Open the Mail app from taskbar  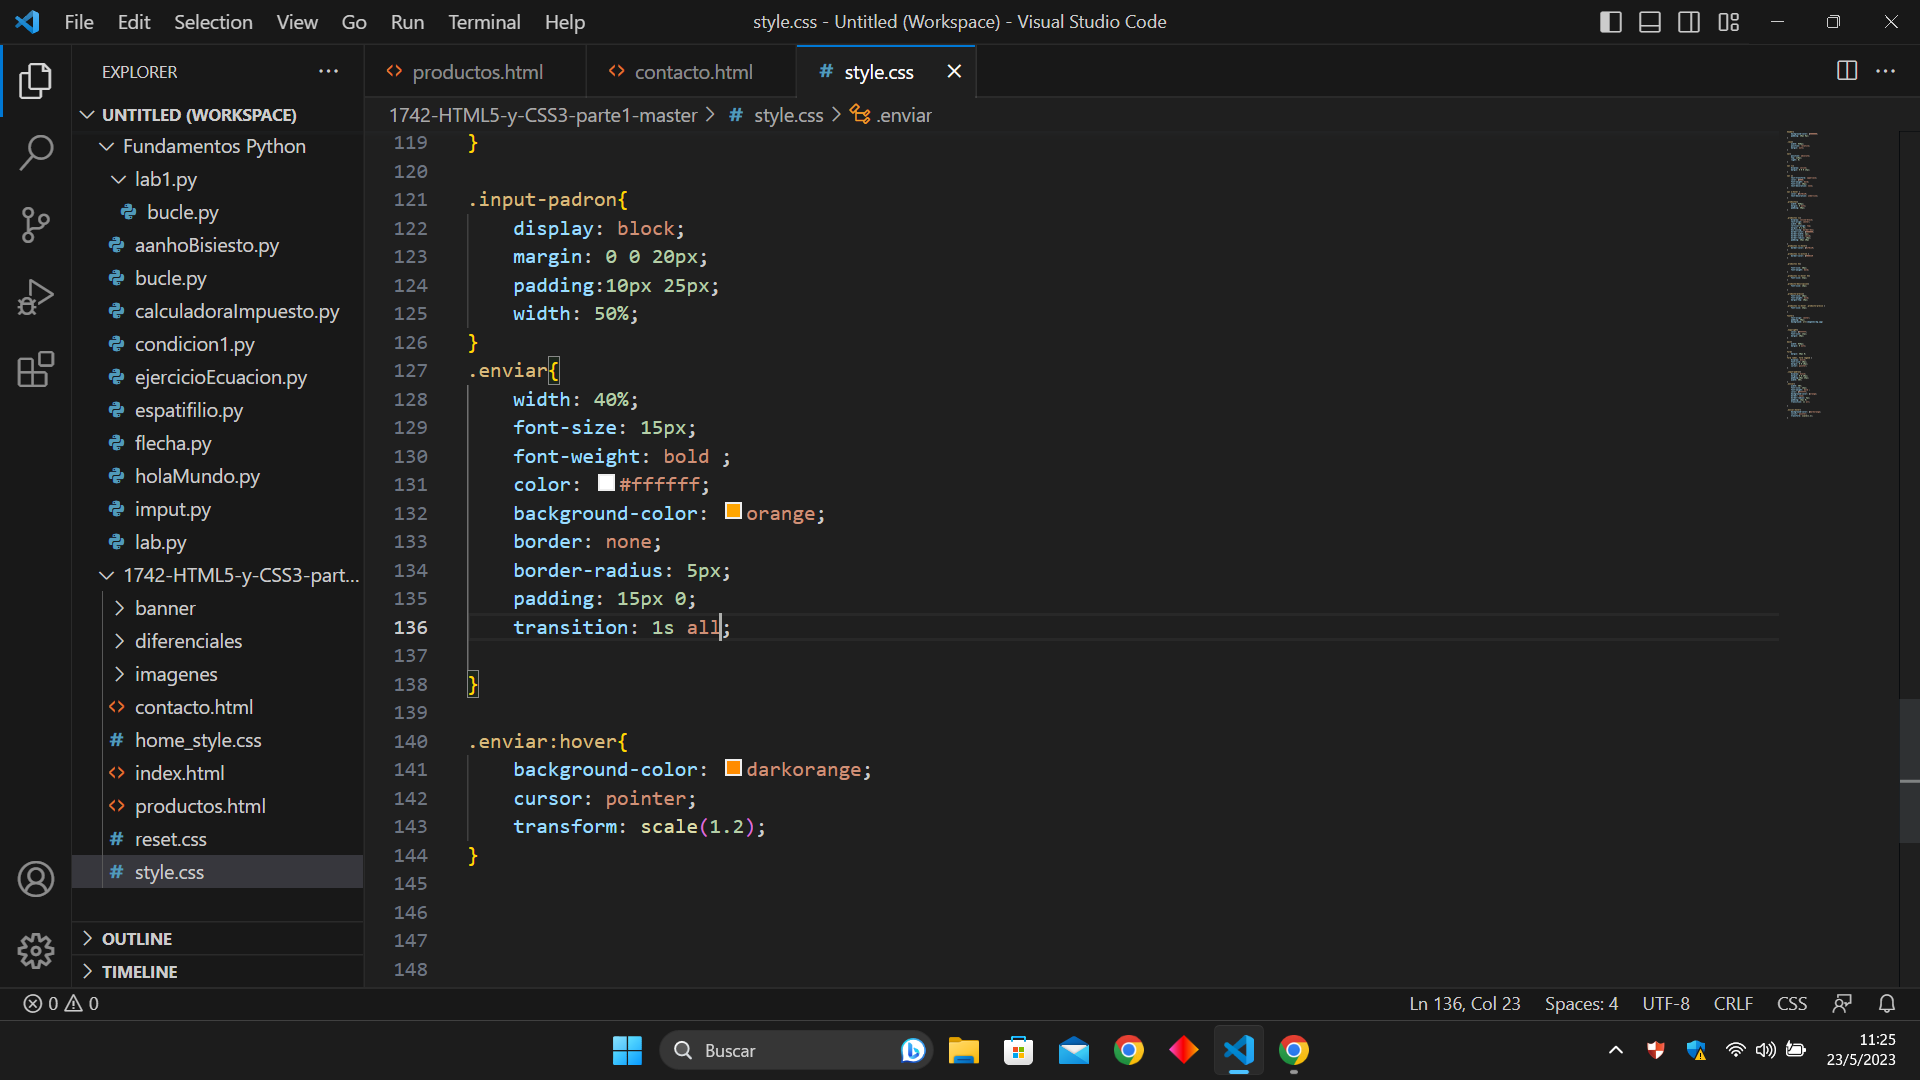point(1074,1050)
